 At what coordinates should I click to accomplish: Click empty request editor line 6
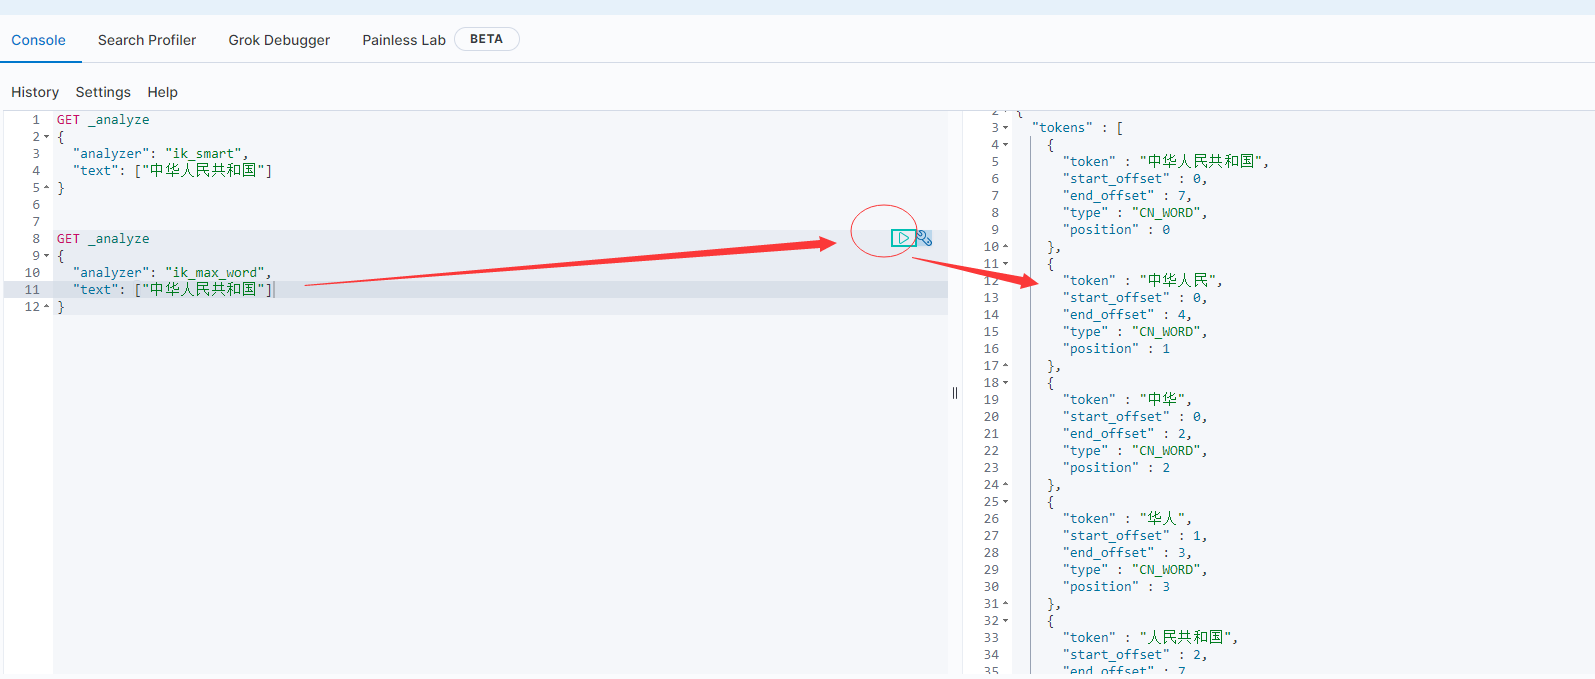[500, 205]
